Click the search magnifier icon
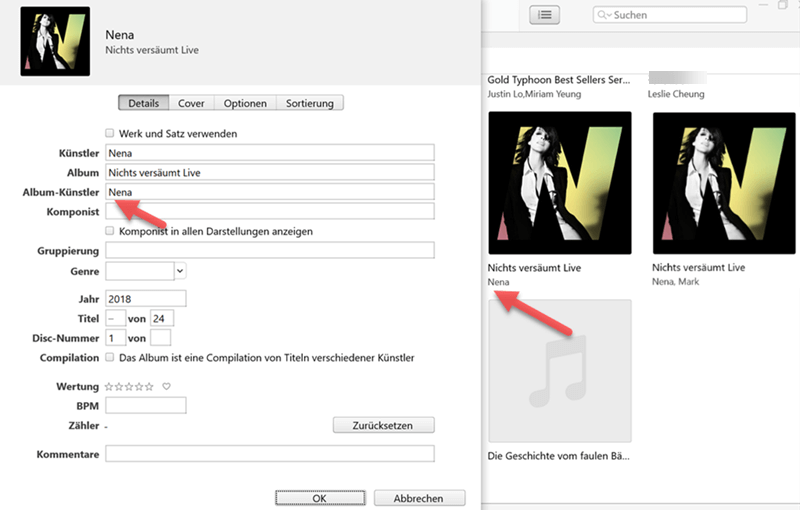Screen dimensions: 800x511 point(603,15)
